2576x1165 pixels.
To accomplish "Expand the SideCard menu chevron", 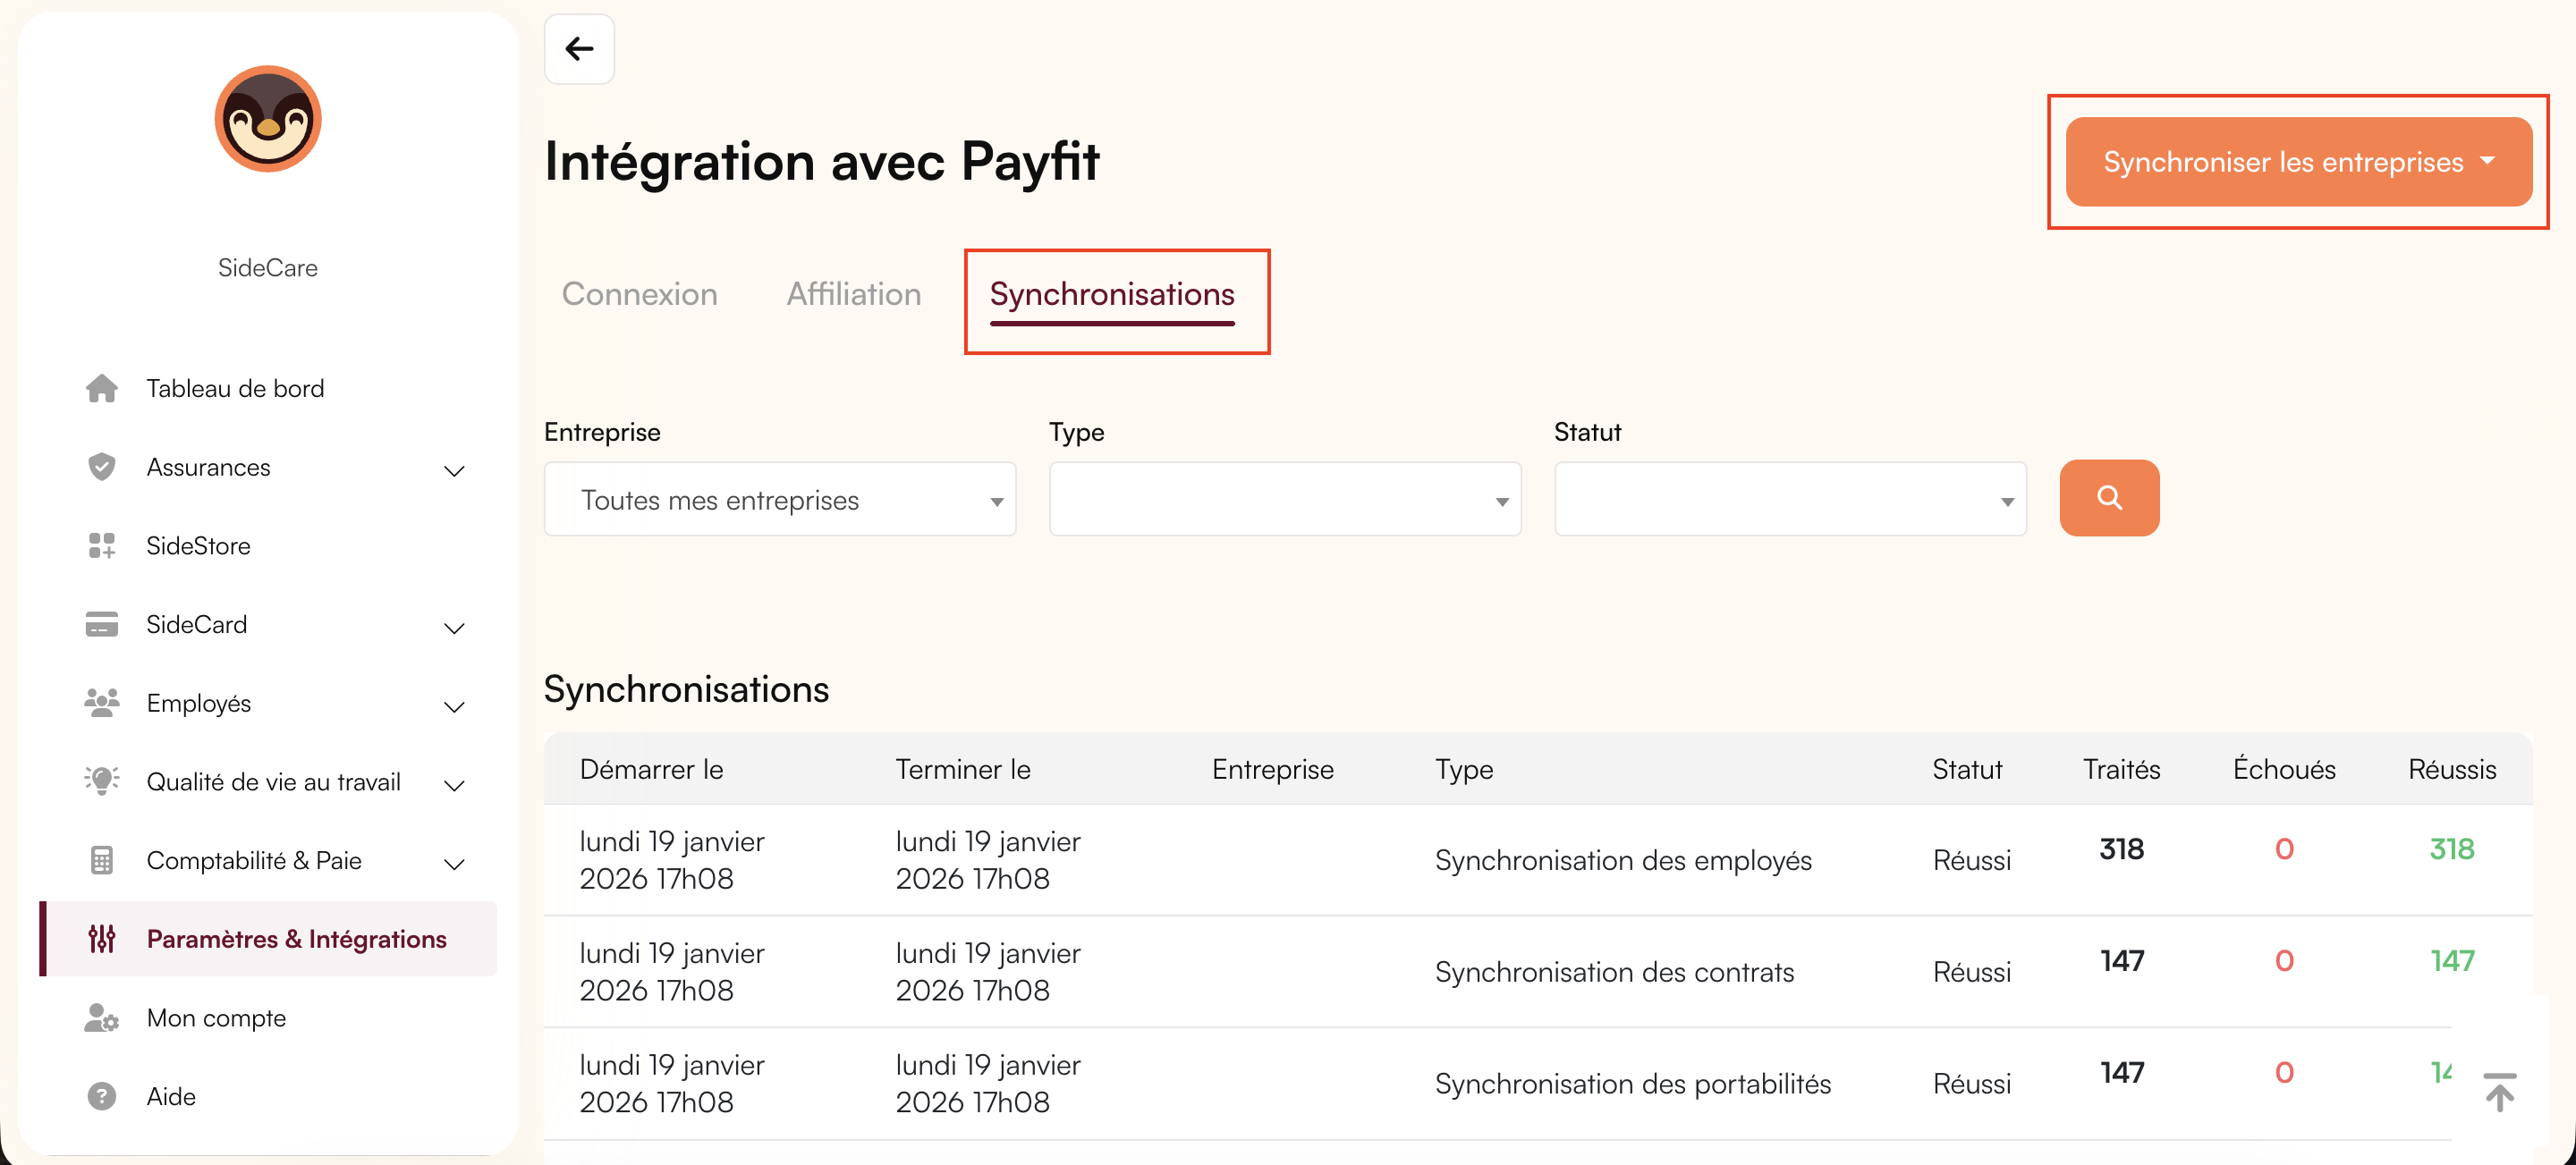I will pyautogui.click(x=454, y=628).
